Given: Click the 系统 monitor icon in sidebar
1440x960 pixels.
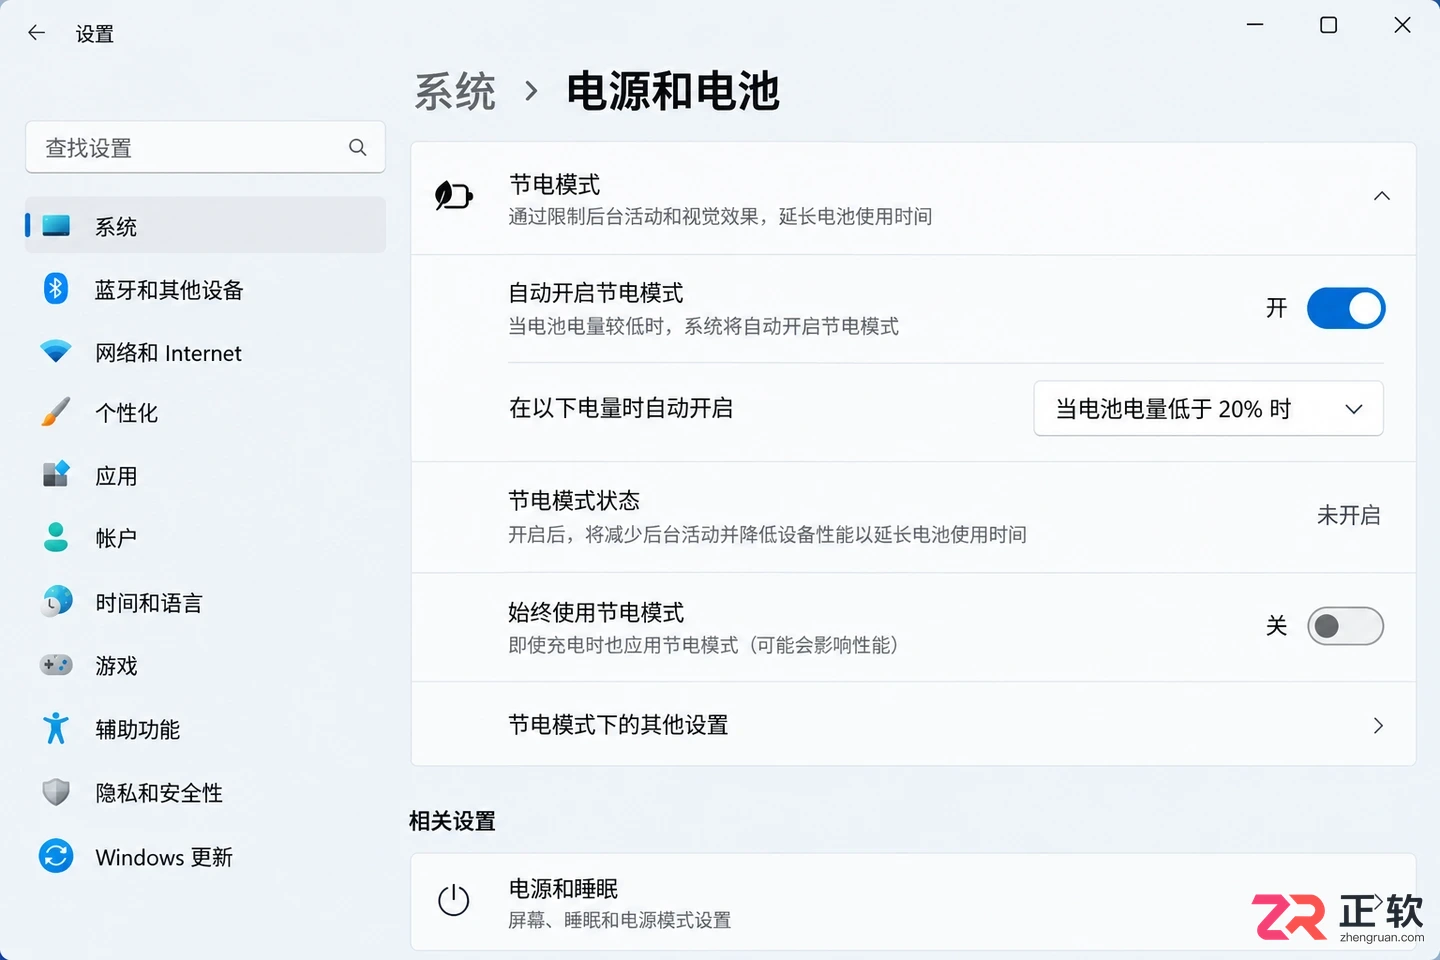Looking at the screenshot, I should tap(56, 226).
